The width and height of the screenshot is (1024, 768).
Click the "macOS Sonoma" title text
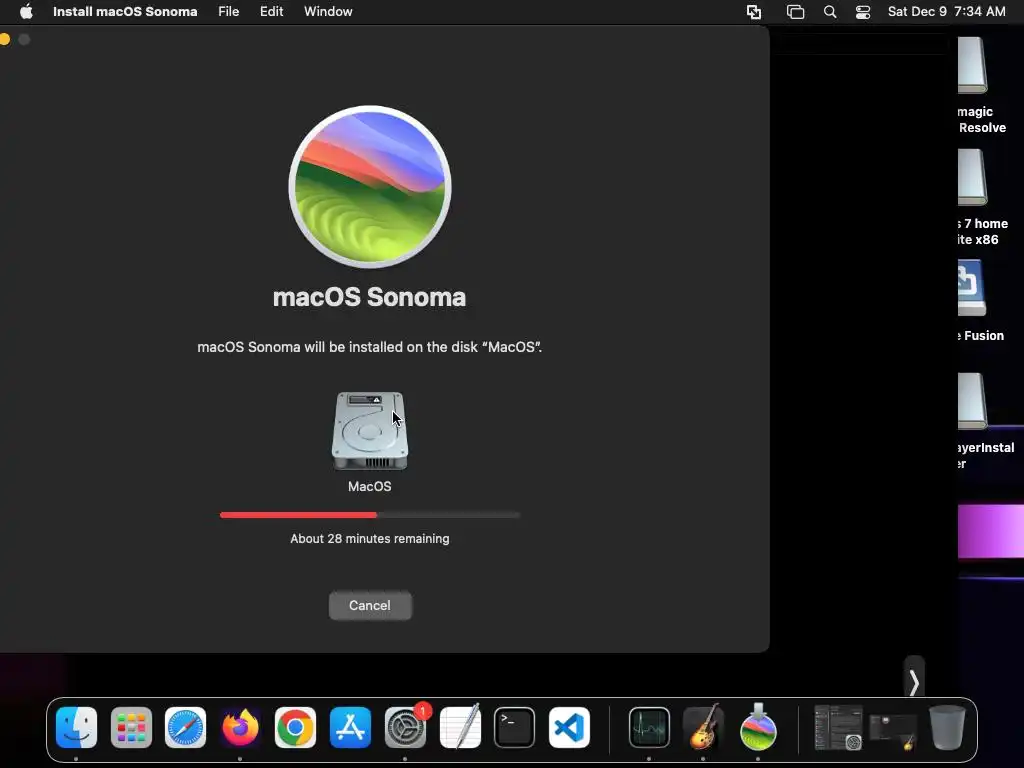(x=370, y=297)
